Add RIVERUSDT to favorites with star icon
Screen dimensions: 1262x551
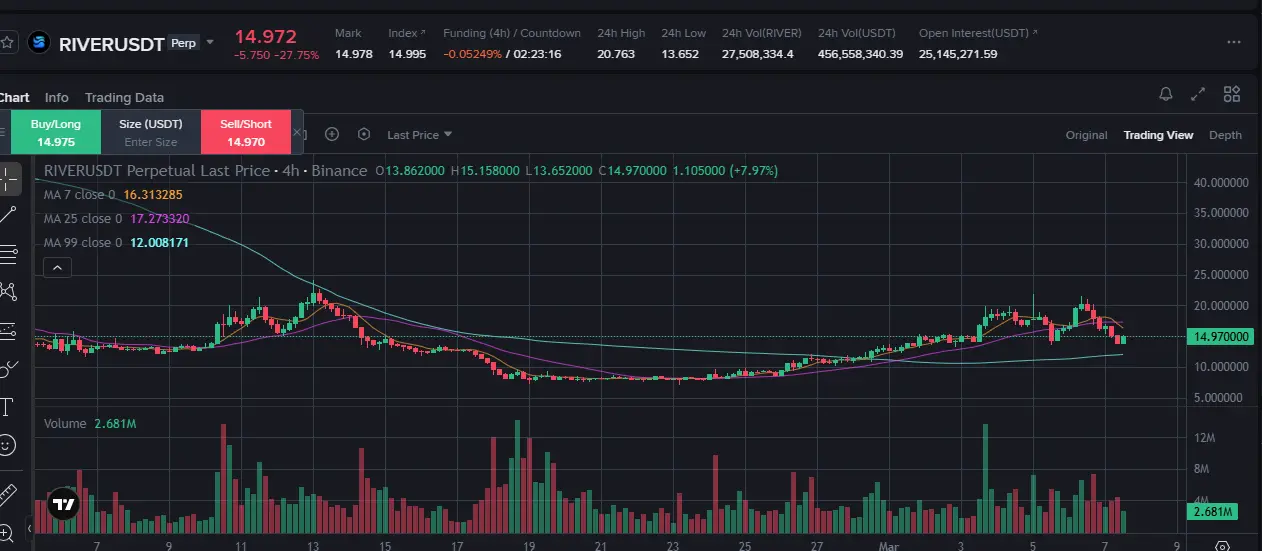[7, 43]
